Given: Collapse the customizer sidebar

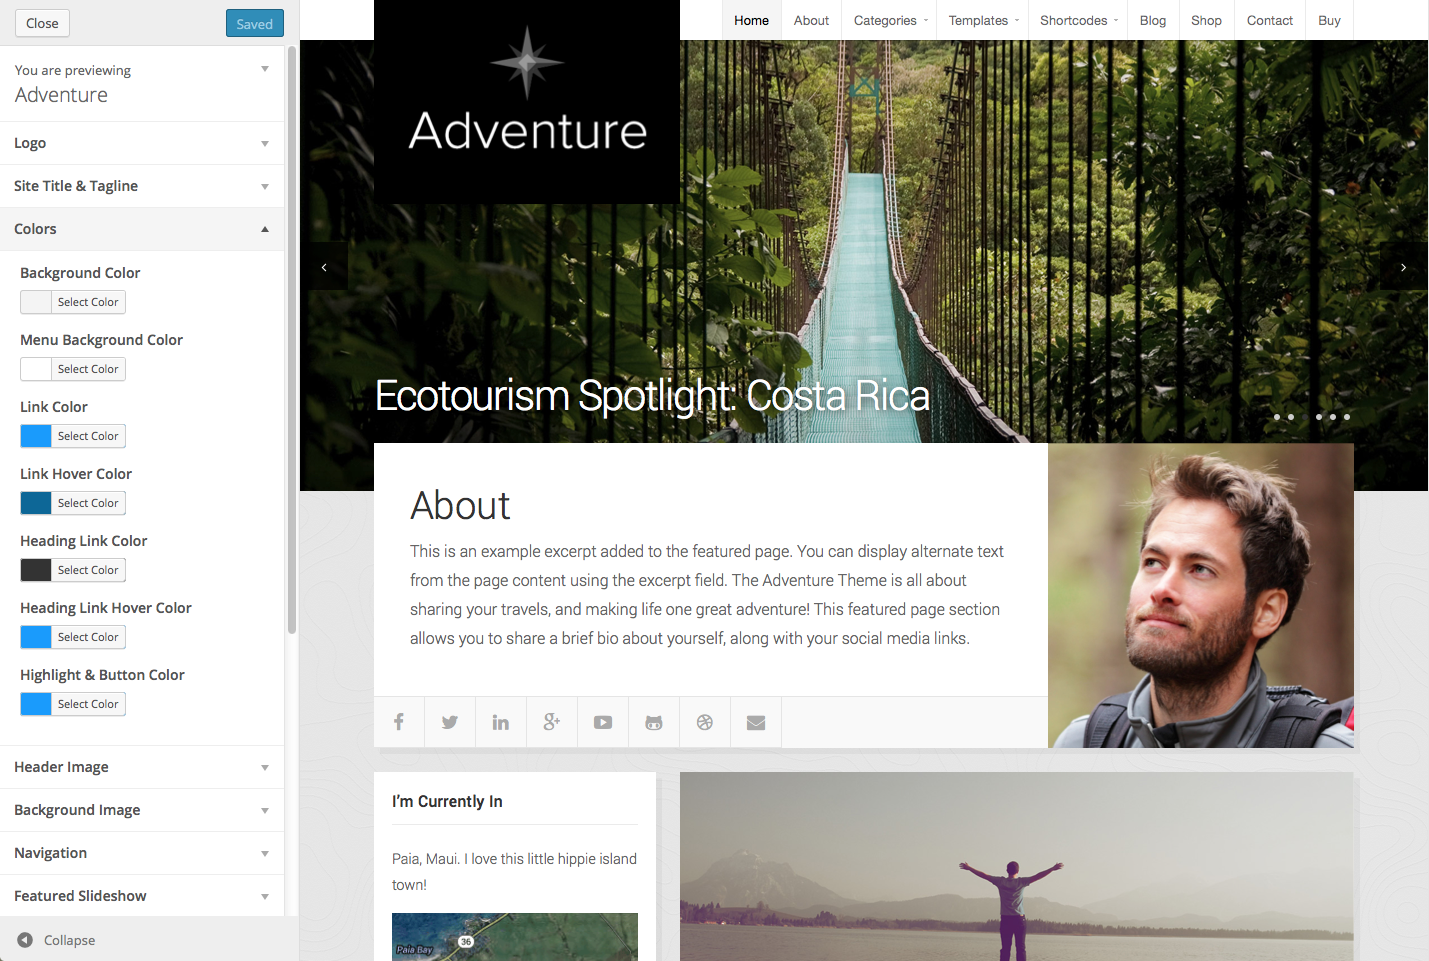Looking at the screenshot, I should [x=56, y=940].
